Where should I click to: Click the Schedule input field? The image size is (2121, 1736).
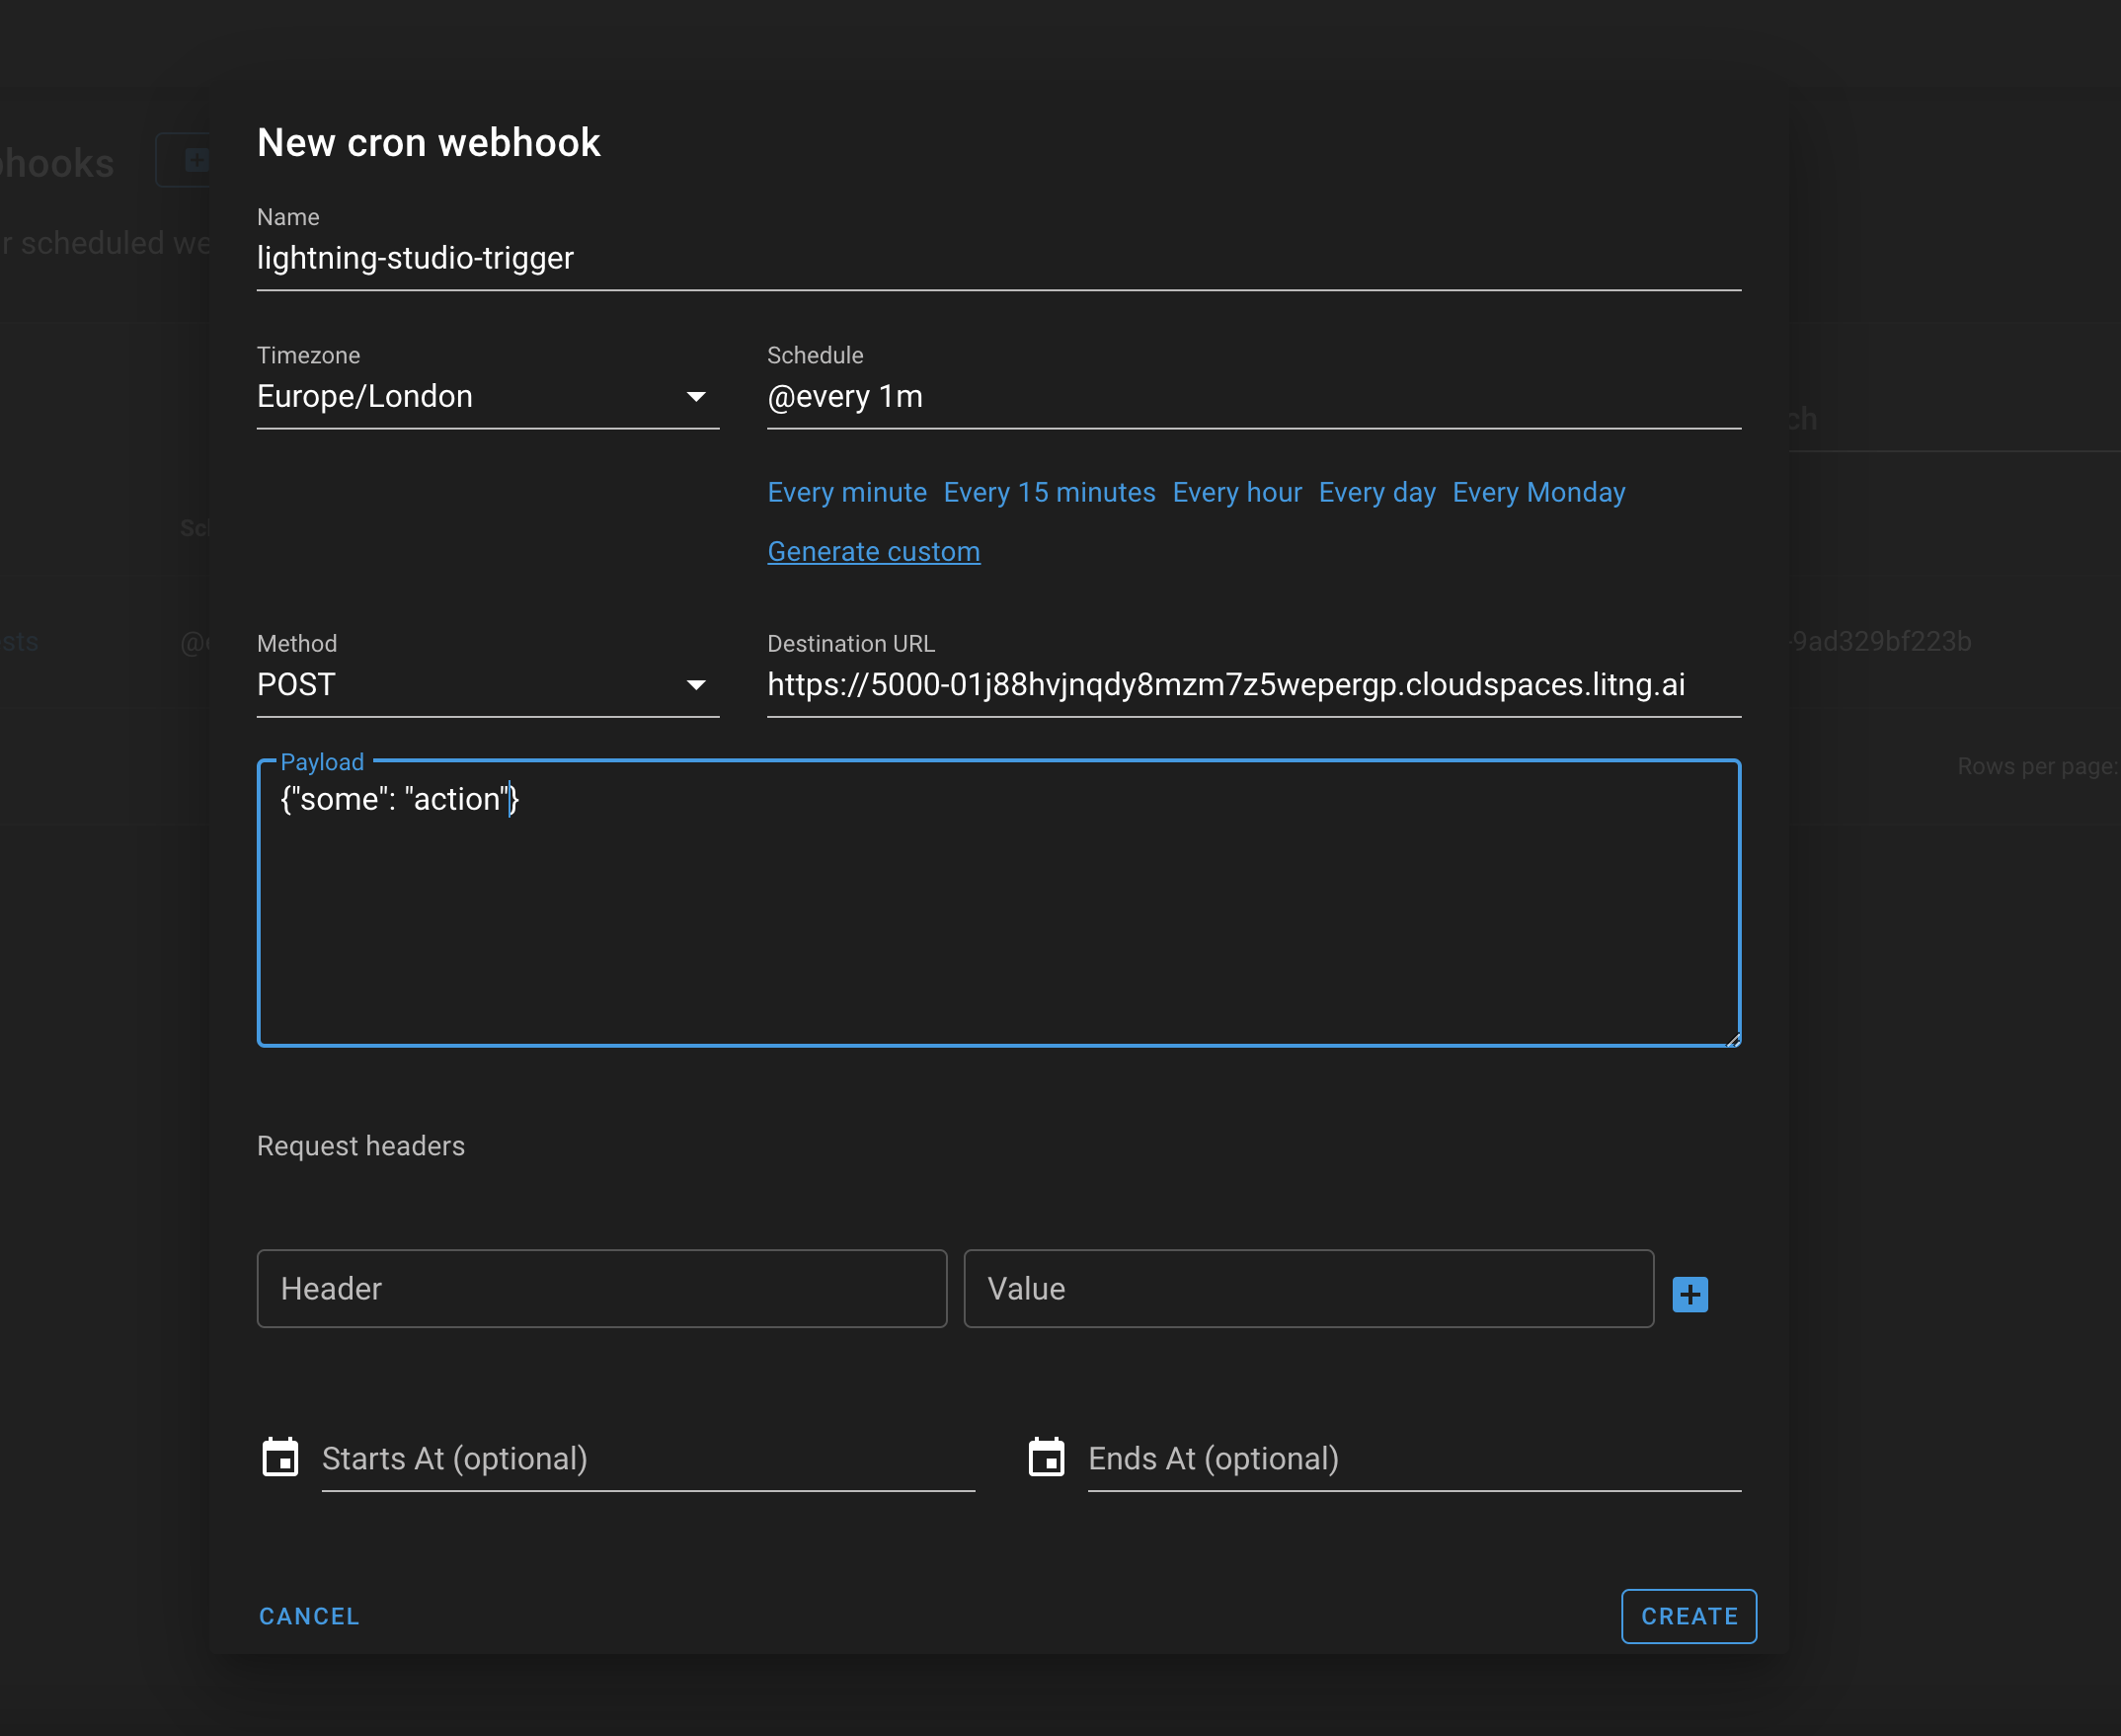point(1200,396)
